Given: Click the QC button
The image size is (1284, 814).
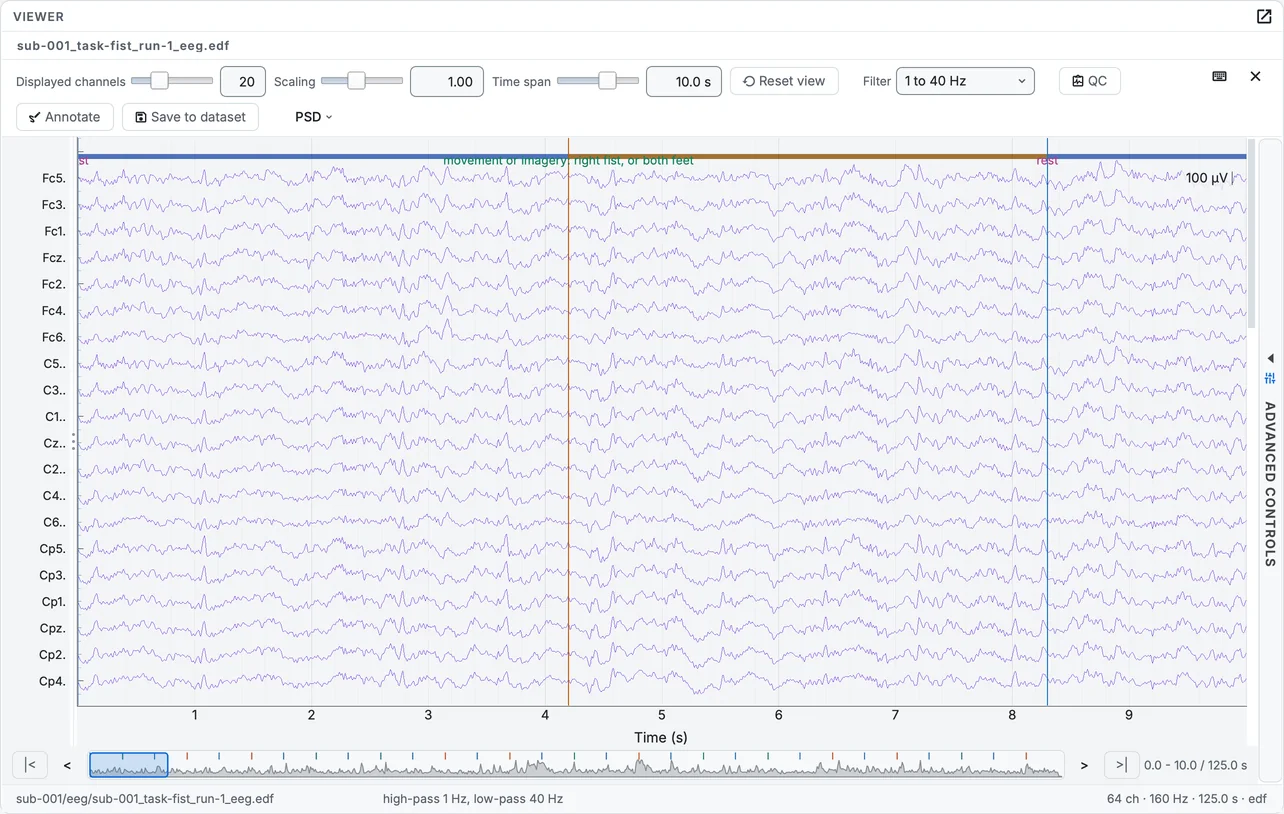Looking at the screenshot, I should 1089,81.
